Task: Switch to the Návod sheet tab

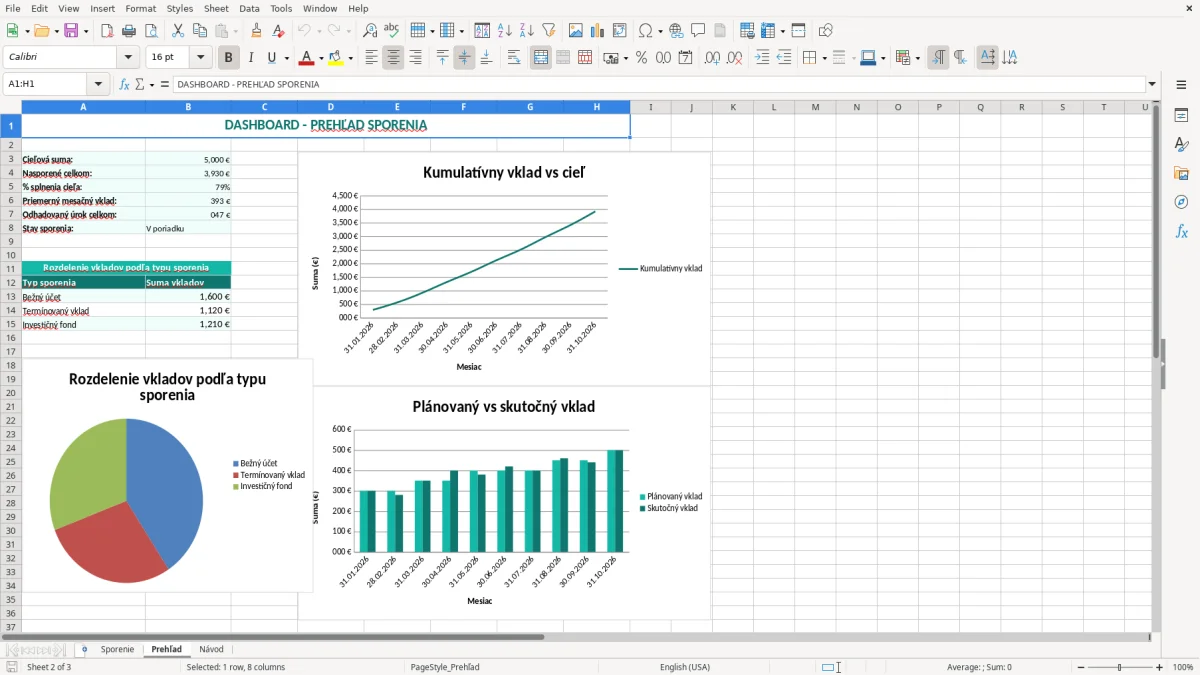Action: (x=211, y=649)
